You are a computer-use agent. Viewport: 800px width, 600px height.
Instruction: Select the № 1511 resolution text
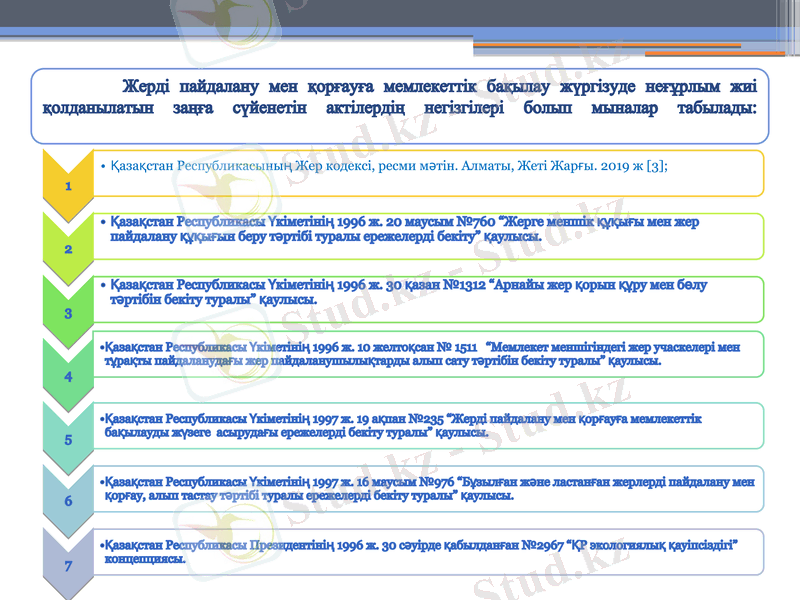420,354
